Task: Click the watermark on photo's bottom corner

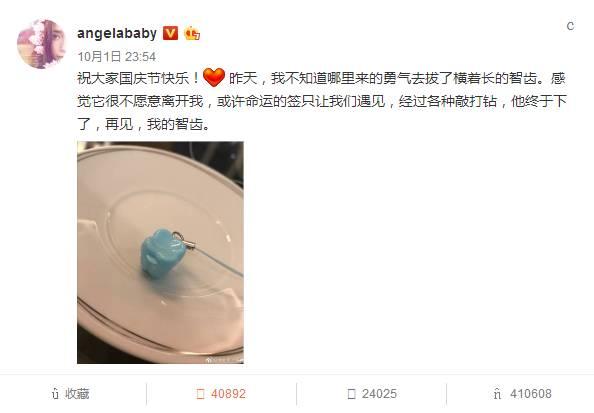Action: [224, 360]
